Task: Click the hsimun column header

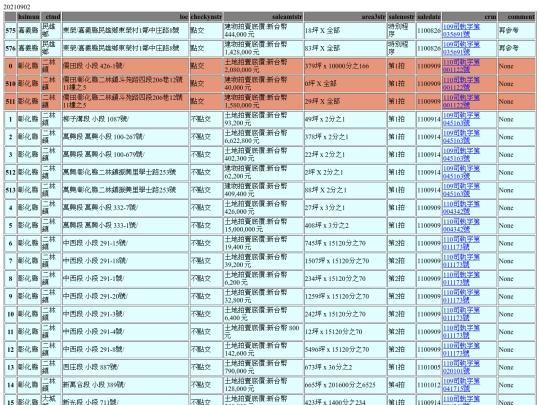Action: [x=29, y=17]
